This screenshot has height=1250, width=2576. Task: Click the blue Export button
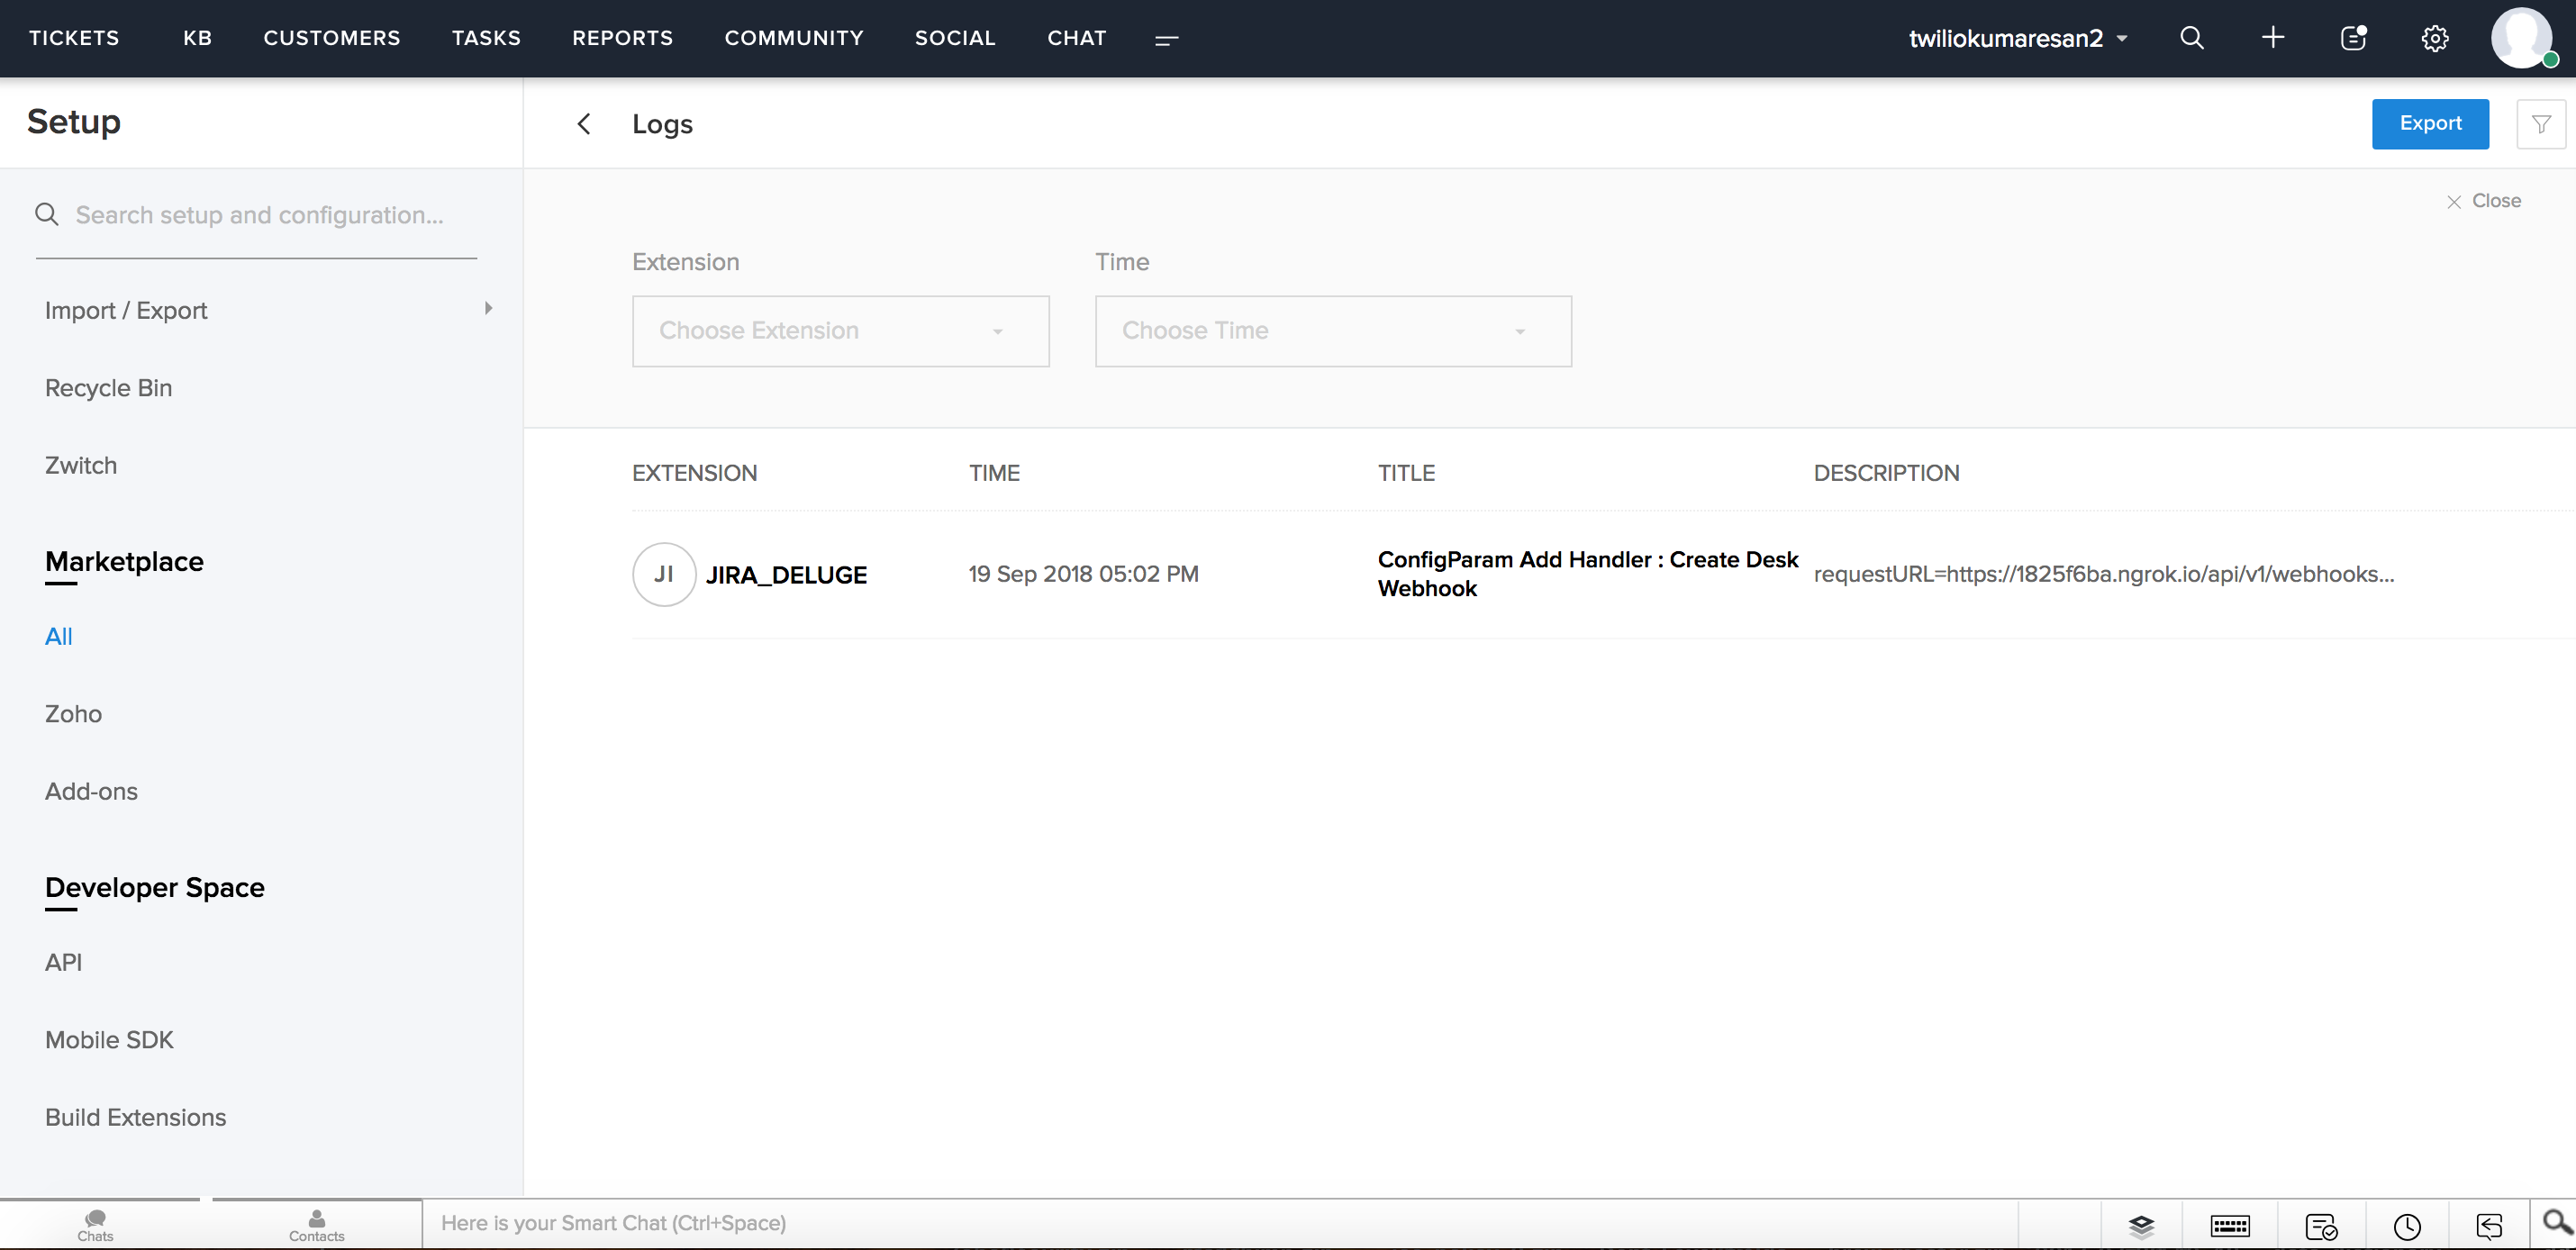tap(2429, 124)
